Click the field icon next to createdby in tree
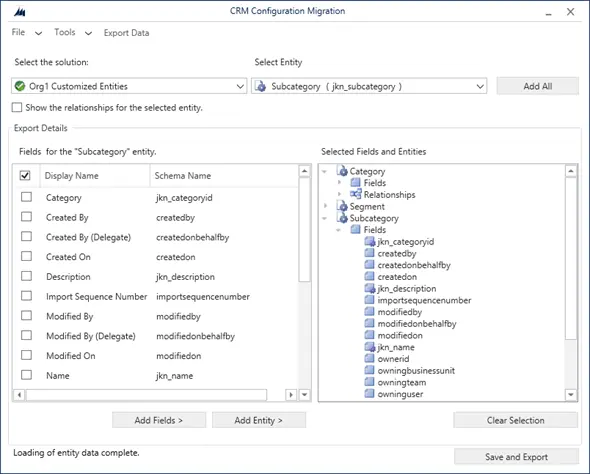 (x=370, y=253)
